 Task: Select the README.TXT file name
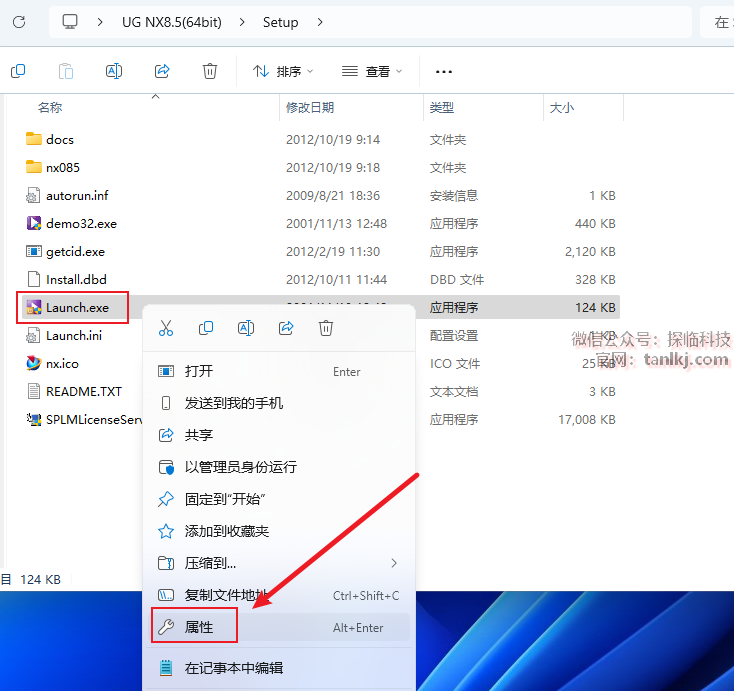[84, 391]
